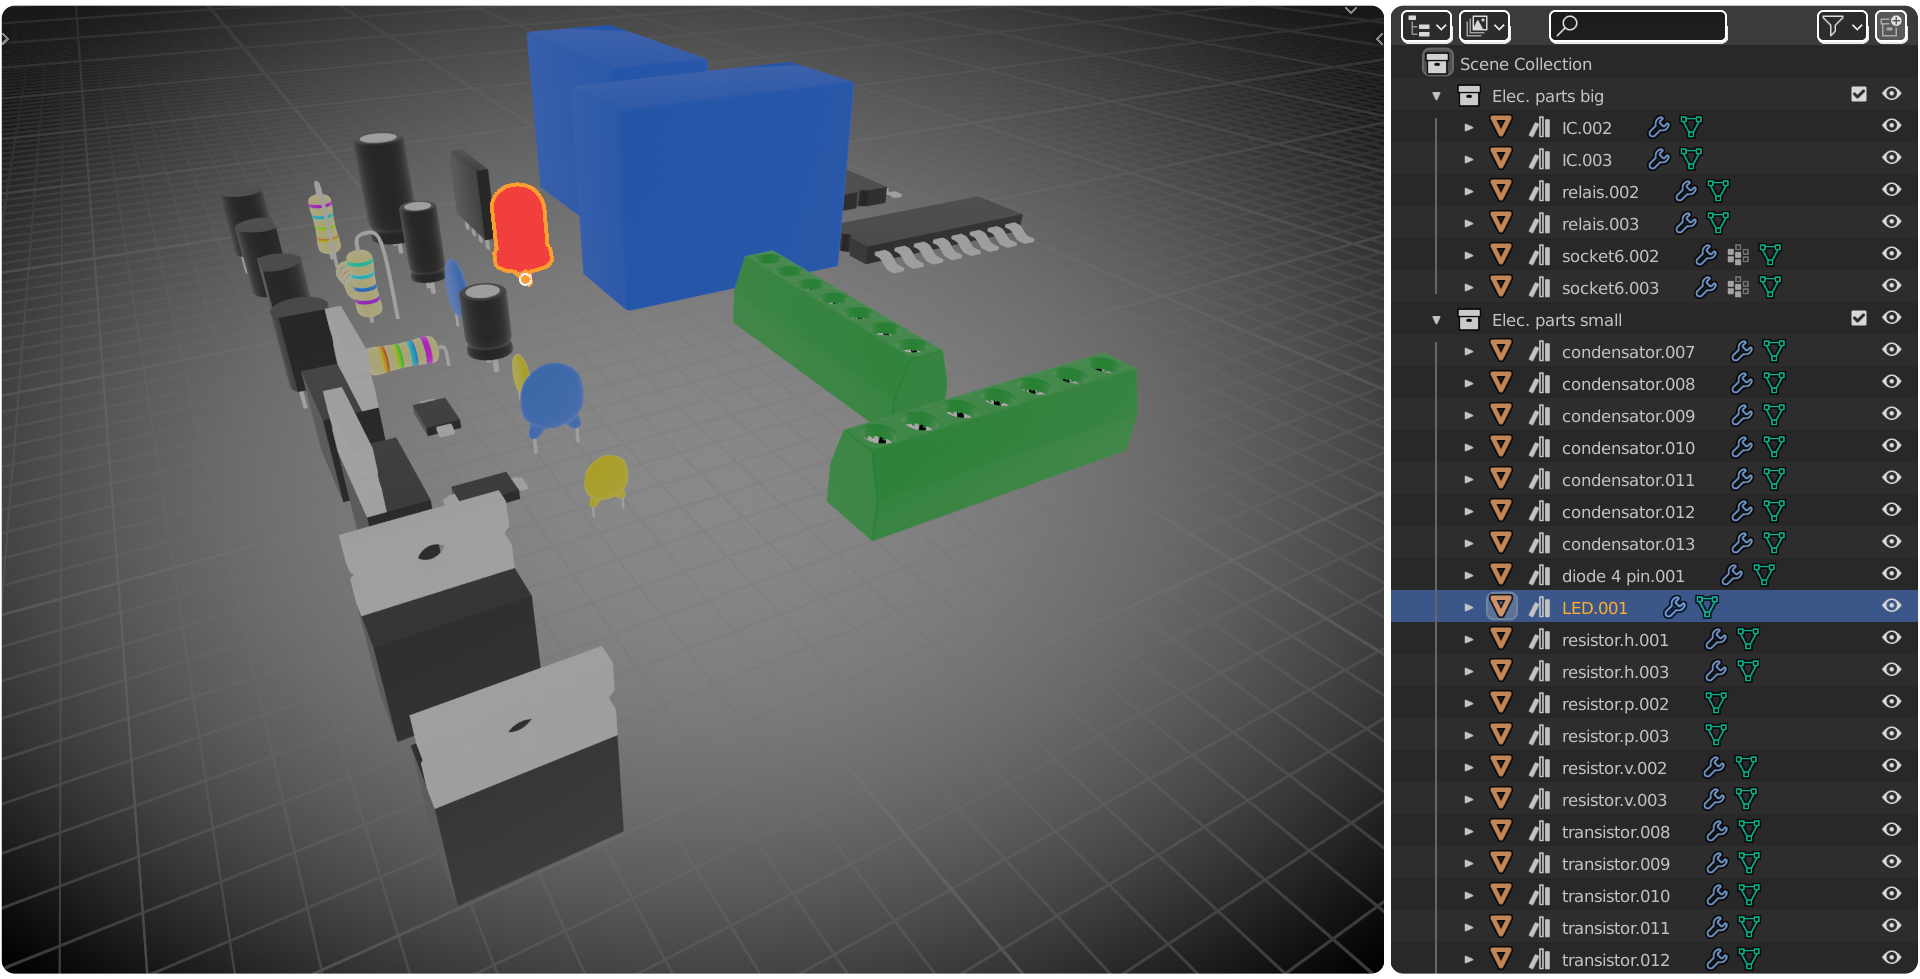The image size is (1920, 979).
Task: Hide condensator.009 using its eye icon
Action: 1891,414
